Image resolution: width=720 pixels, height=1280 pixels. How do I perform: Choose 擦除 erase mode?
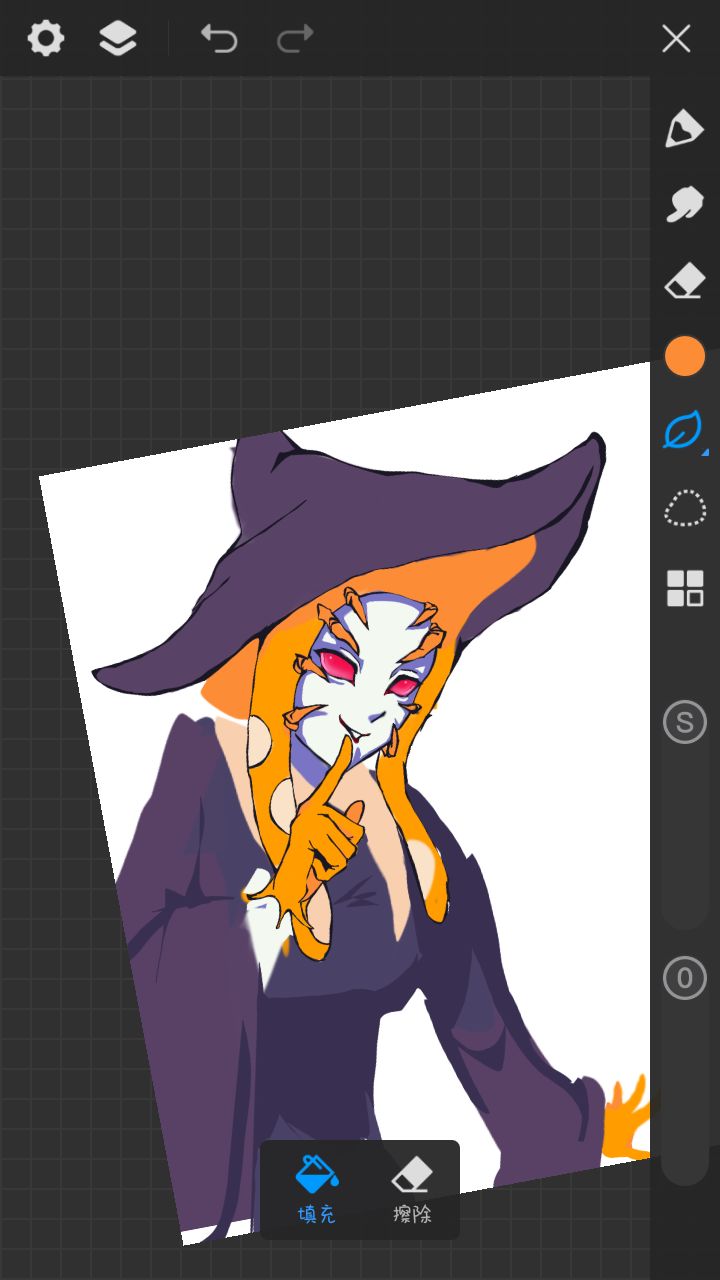point(411,1190)
